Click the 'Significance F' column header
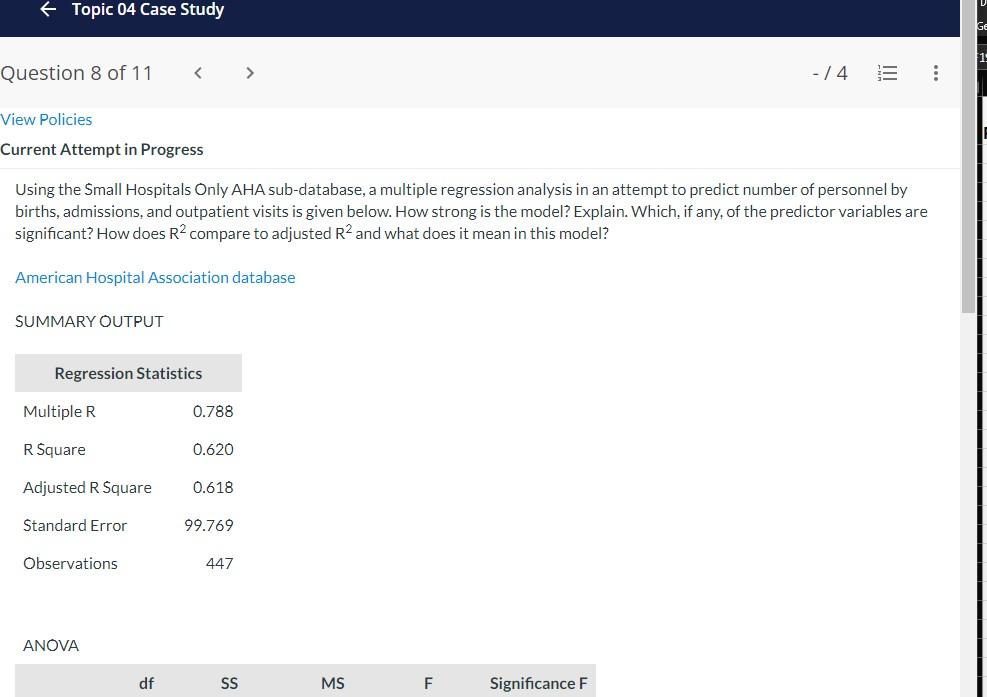This screenshot has height=697, width=987. [x=538, y=683]
